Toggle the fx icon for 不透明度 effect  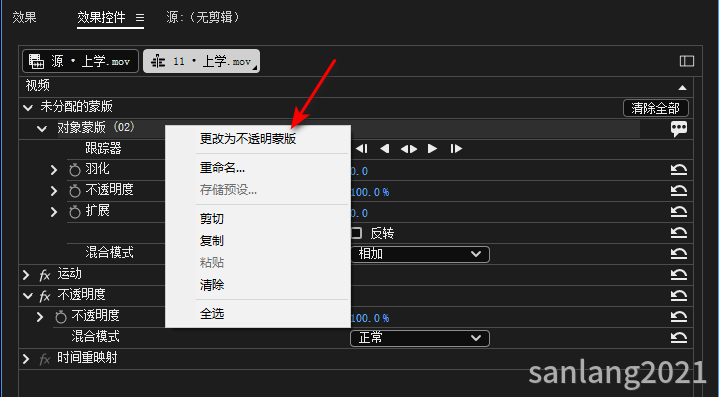point(44,296)
